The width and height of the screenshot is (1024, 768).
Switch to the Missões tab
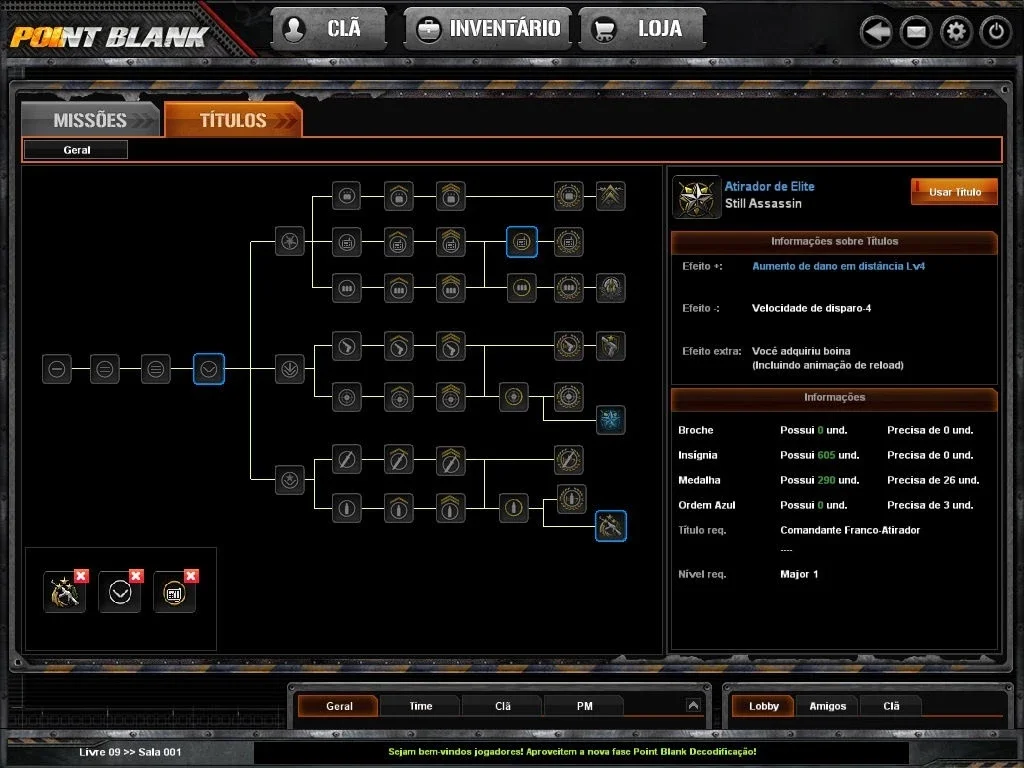90,120
